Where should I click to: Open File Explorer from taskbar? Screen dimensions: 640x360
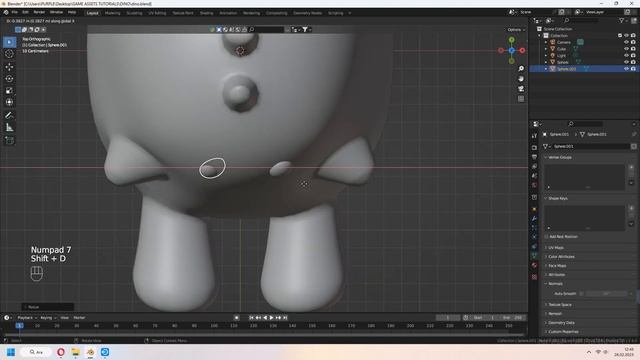[x=76, y=352]
